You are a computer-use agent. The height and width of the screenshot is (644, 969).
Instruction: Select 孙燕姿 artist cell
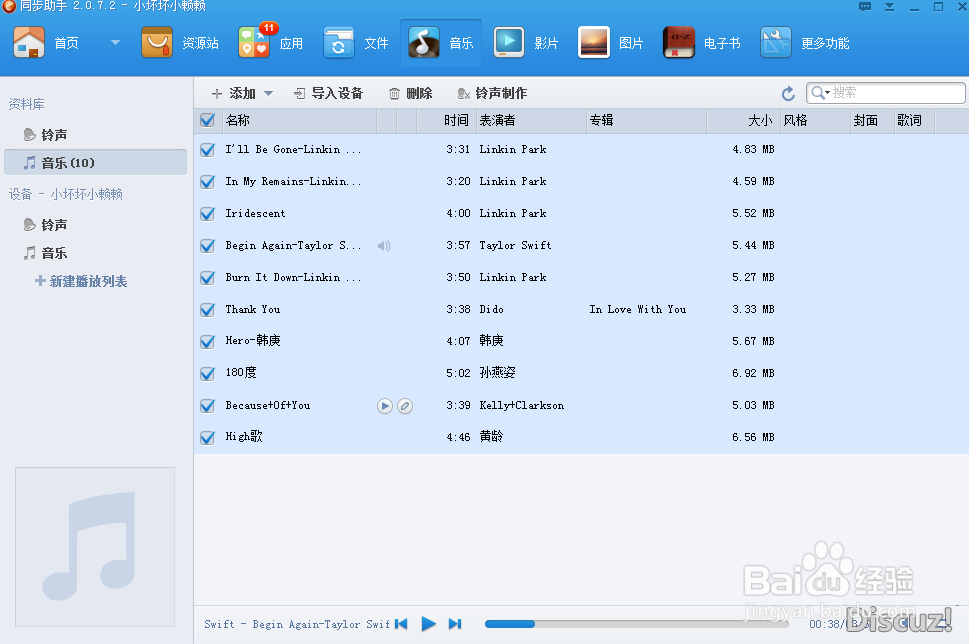(497, 373)
